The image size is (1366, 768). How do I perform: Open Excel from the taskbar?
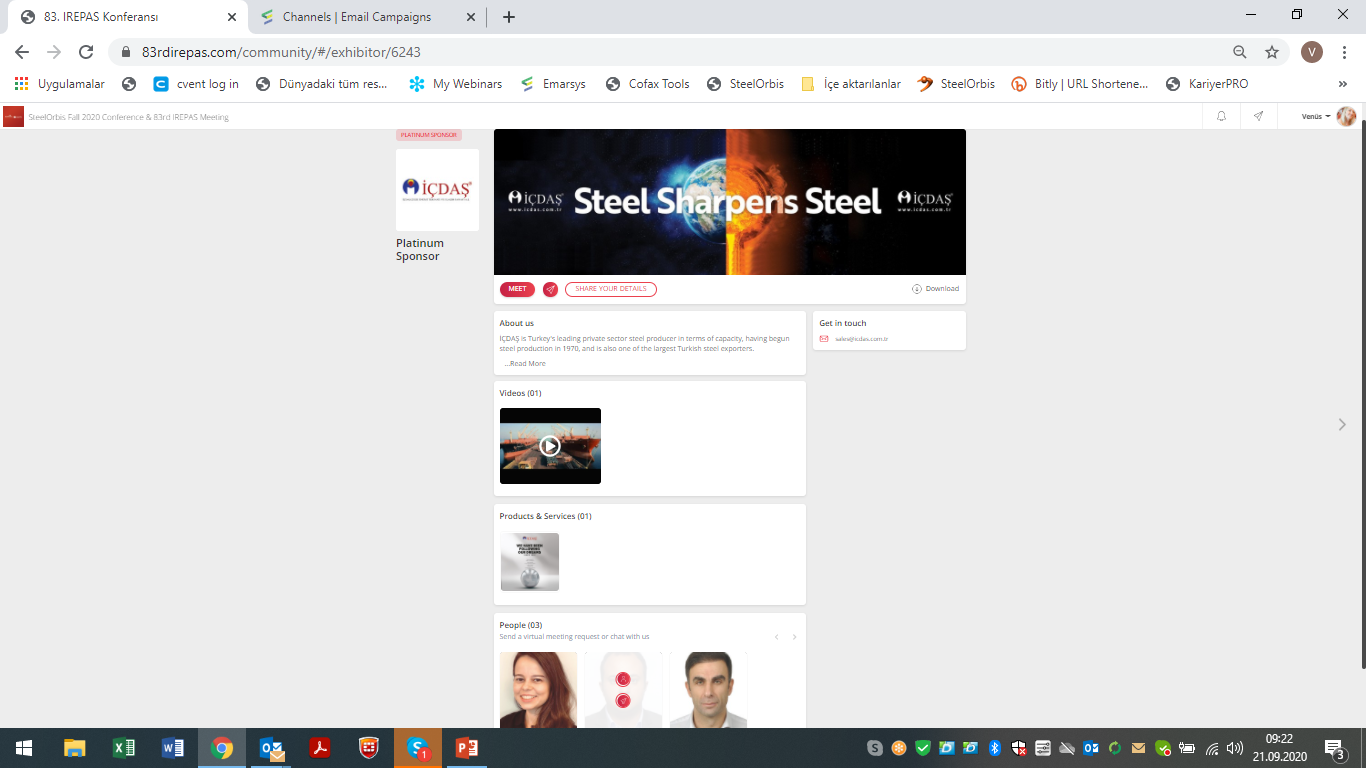[123, 748]
